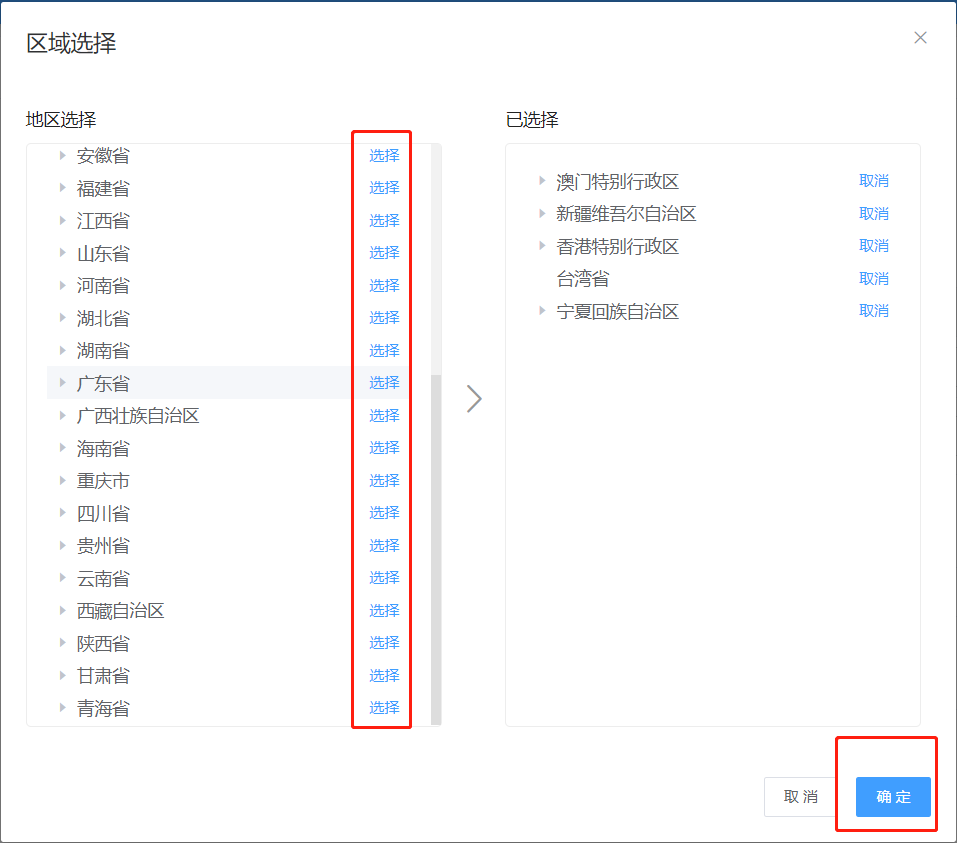
Task: Close the 区域选择 dialog with X
Action: pyautogui.click(x=920, y=38)
